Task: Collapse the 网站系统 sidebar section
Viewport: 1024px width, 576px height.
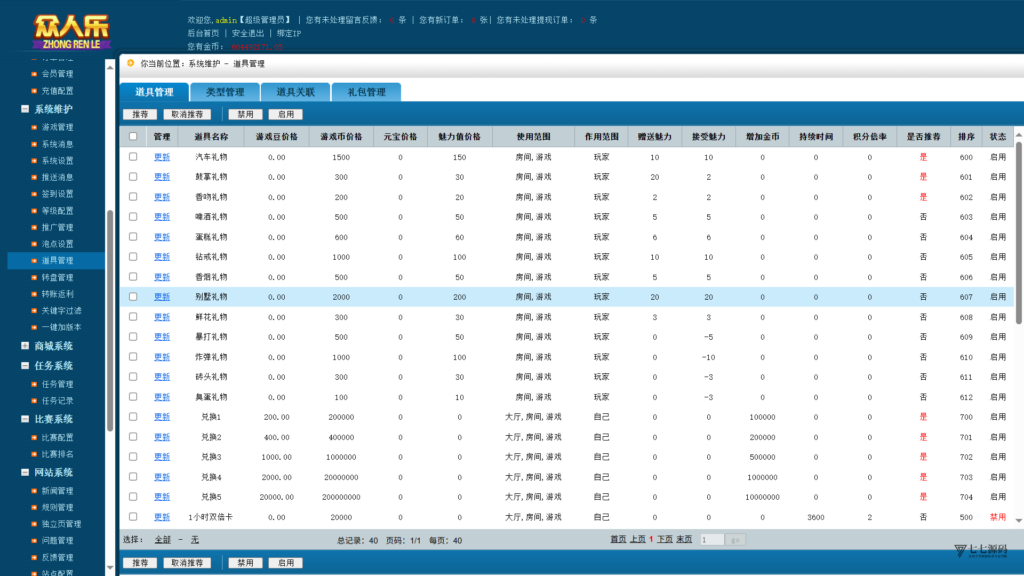Action: [x=25, y=472]
